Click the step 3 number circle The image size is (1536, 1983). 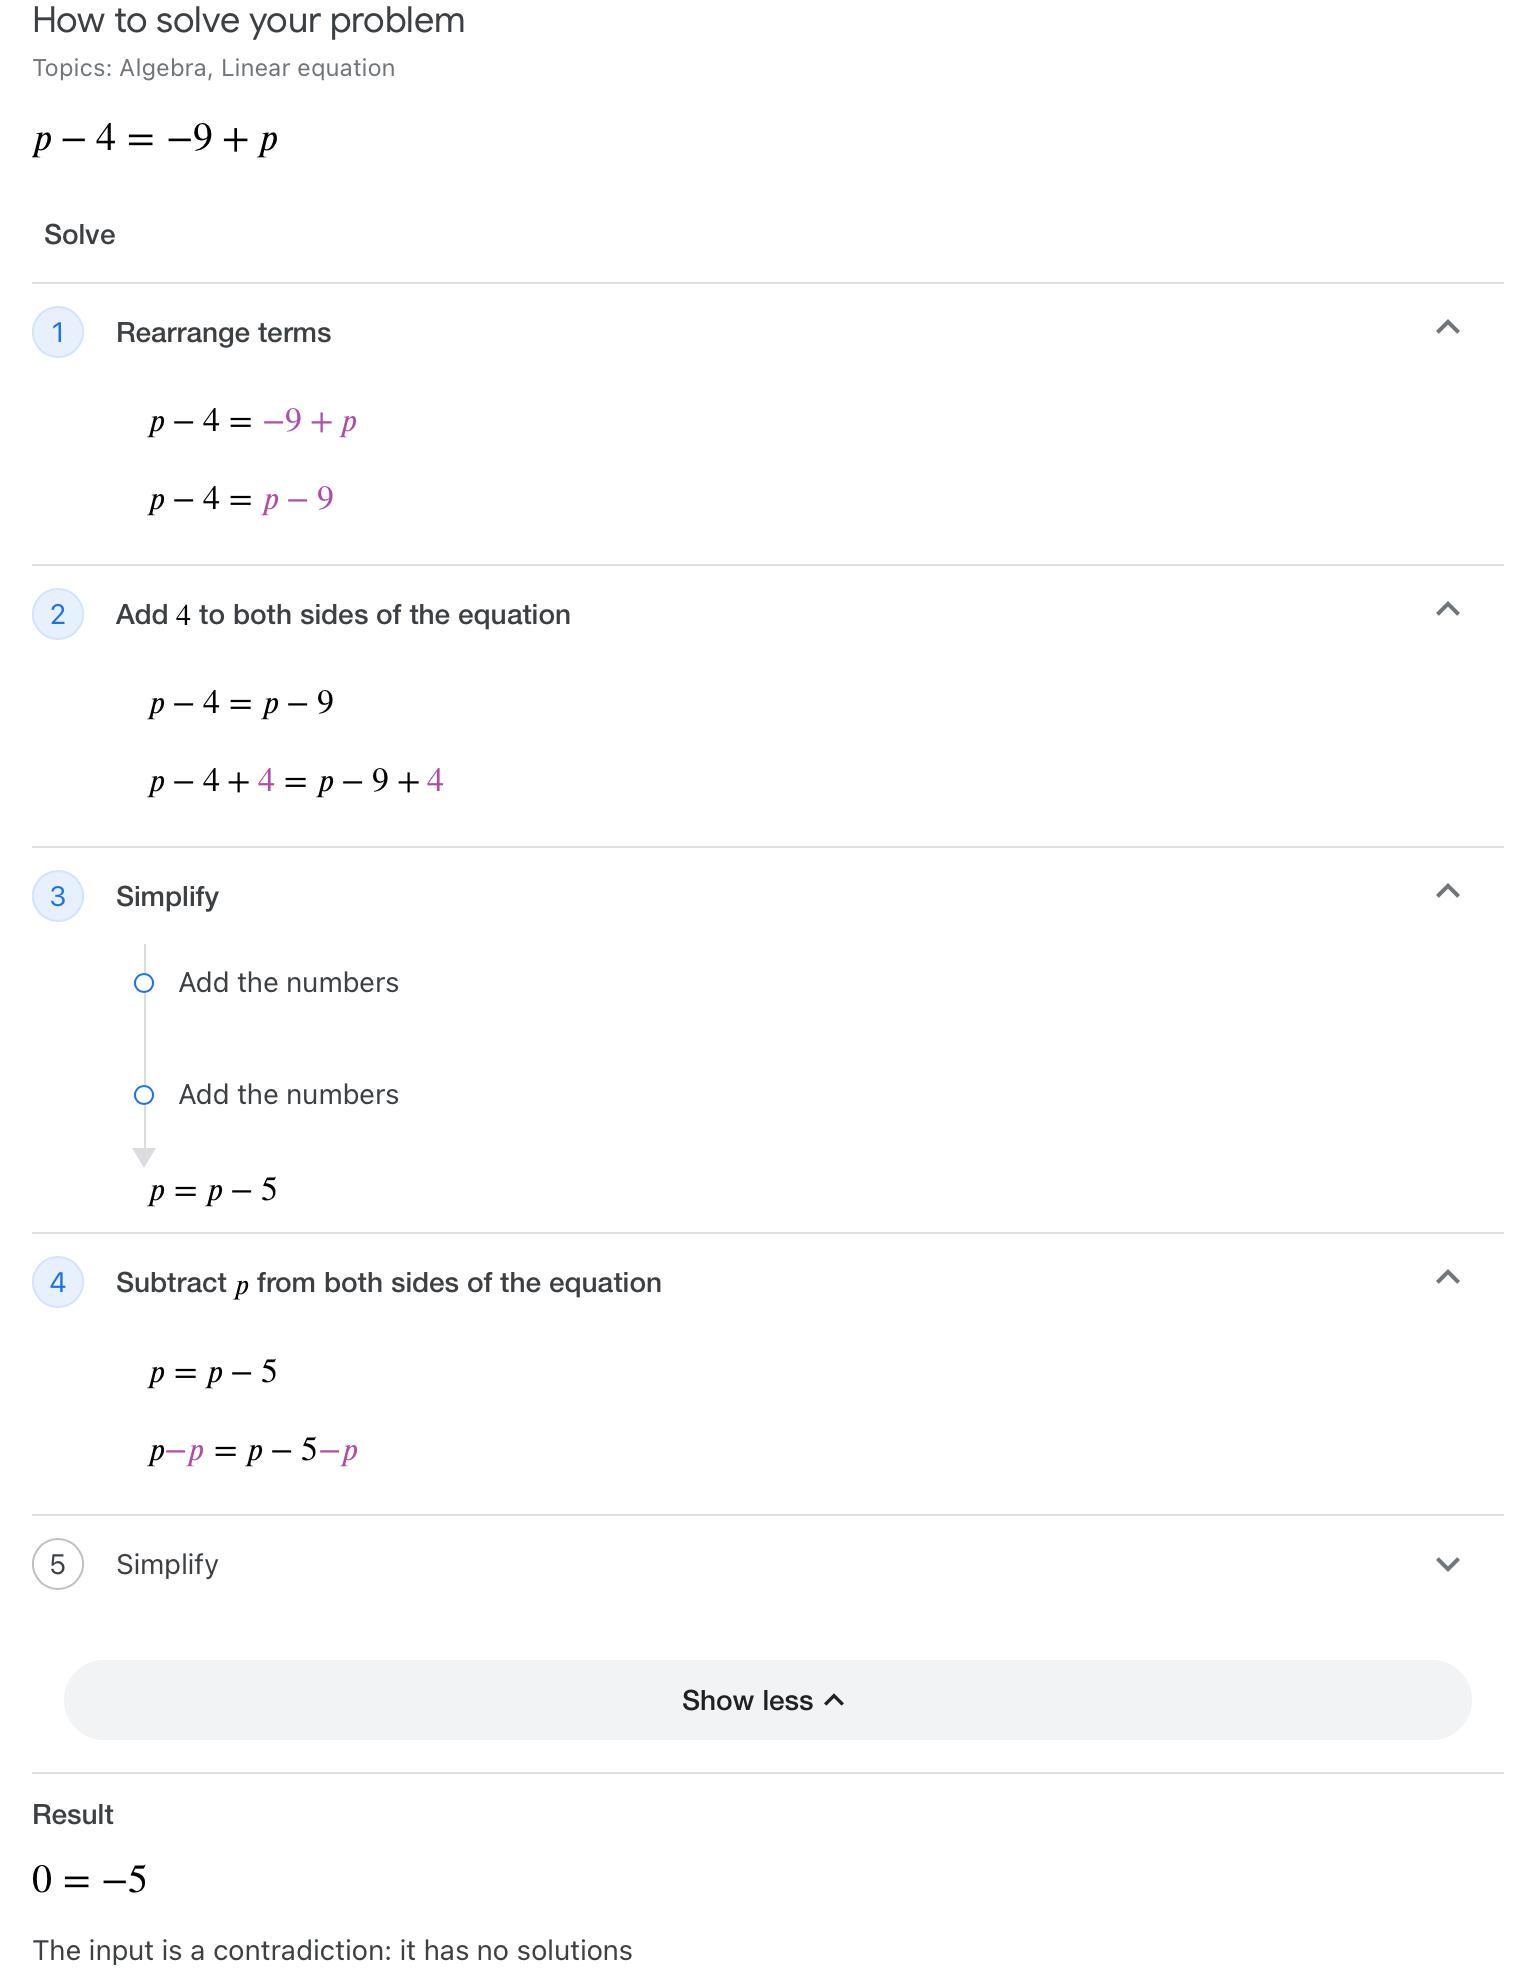click(x=58, y=896)
